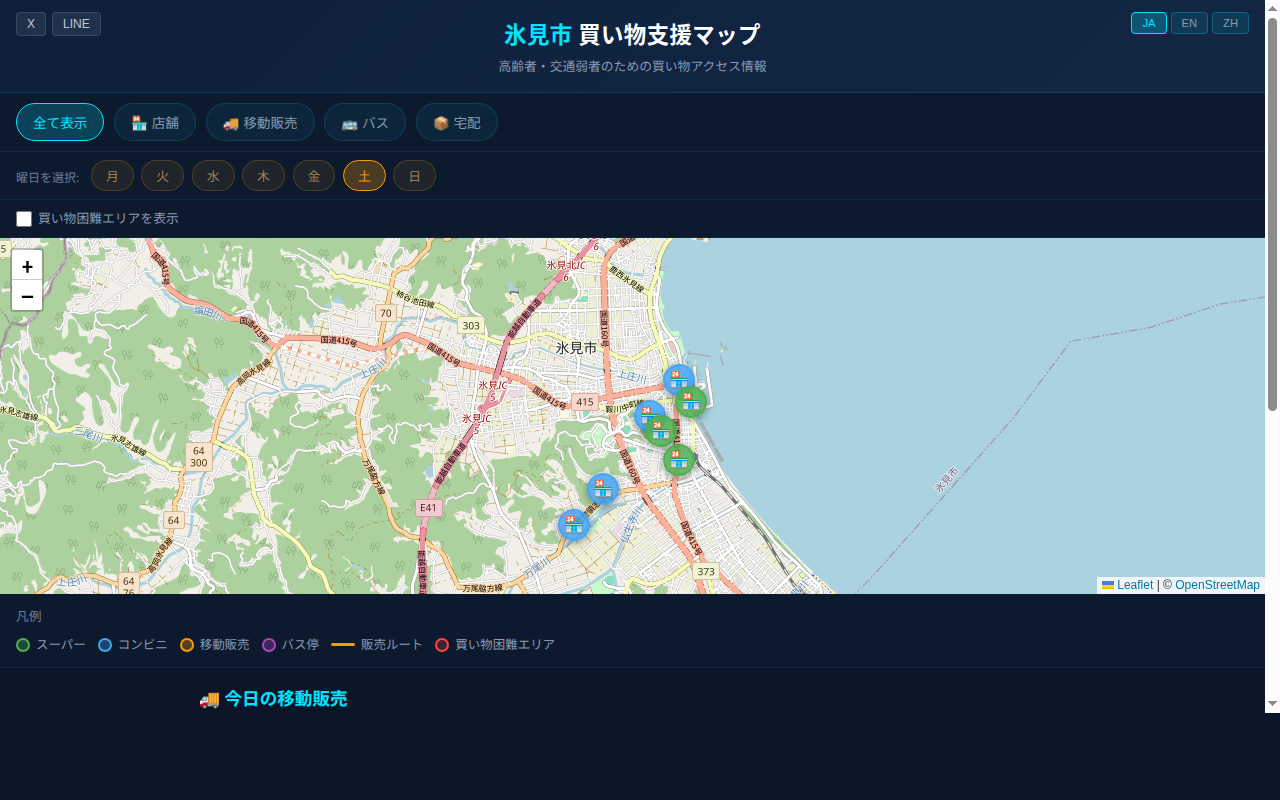The image size is (1280, 800).
Task: Zoom in on the map
Action: coord(27,266)
